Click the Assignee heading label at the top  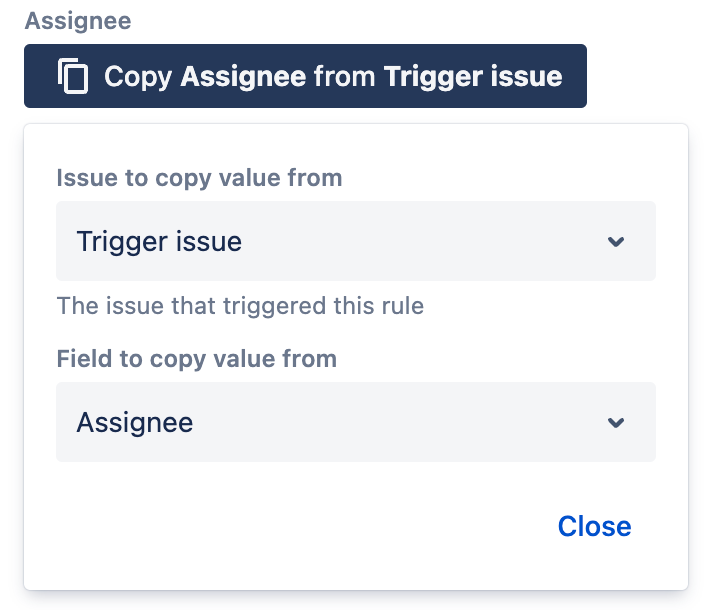[x=78, y=21]
